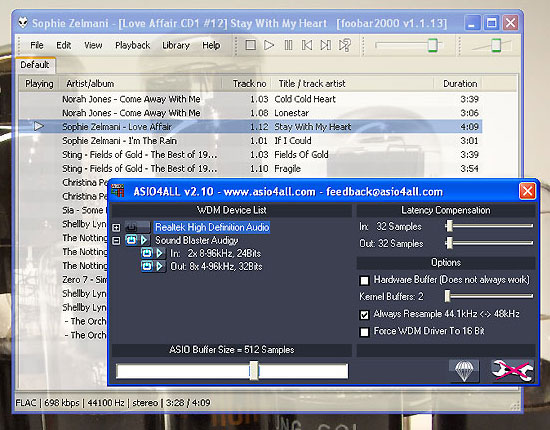This screenshot has height=430, width=550.
Task: Switch mode using the crossed wrench icon
Action: coord(512,371)
